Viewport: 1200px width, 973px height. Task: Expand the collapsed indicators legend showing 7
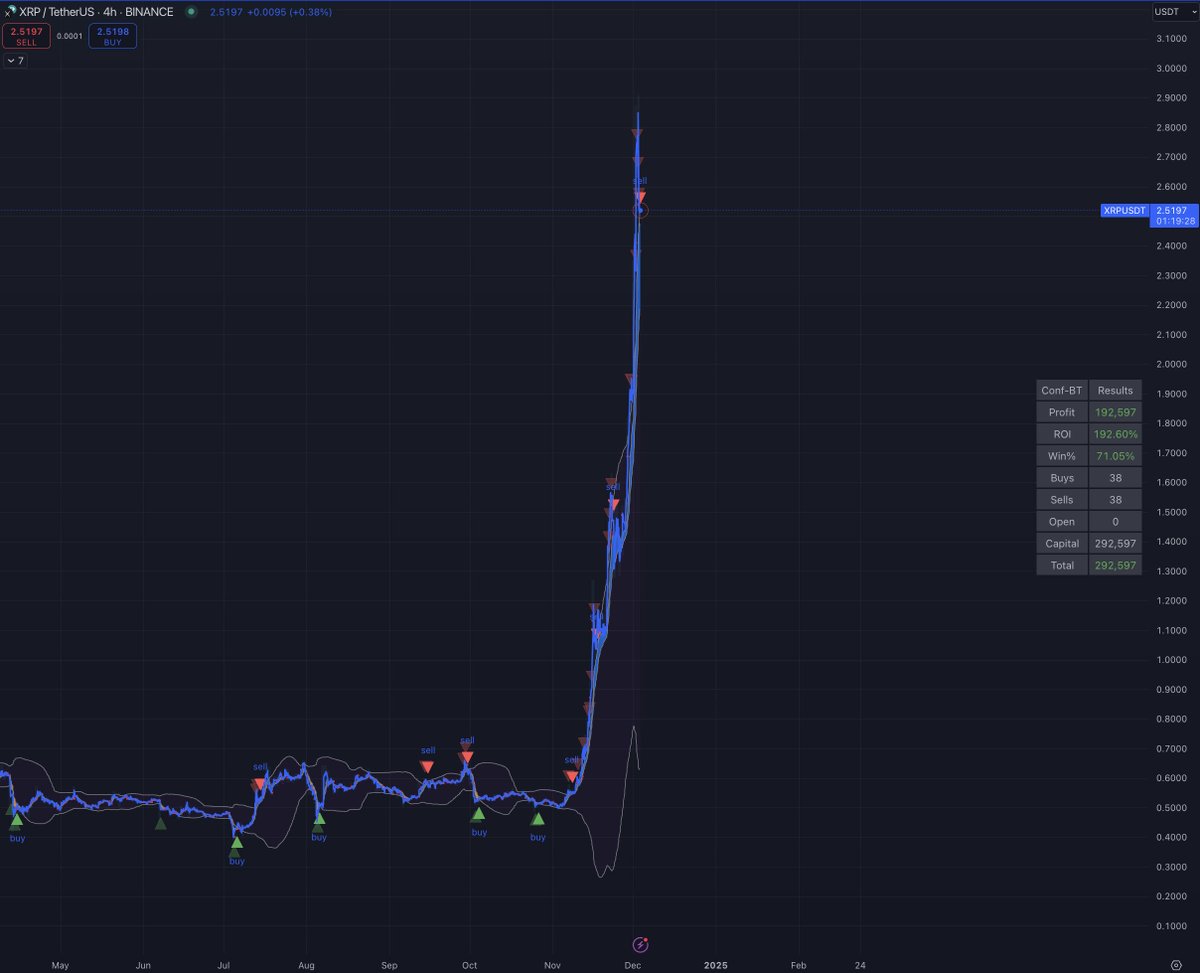15,61
